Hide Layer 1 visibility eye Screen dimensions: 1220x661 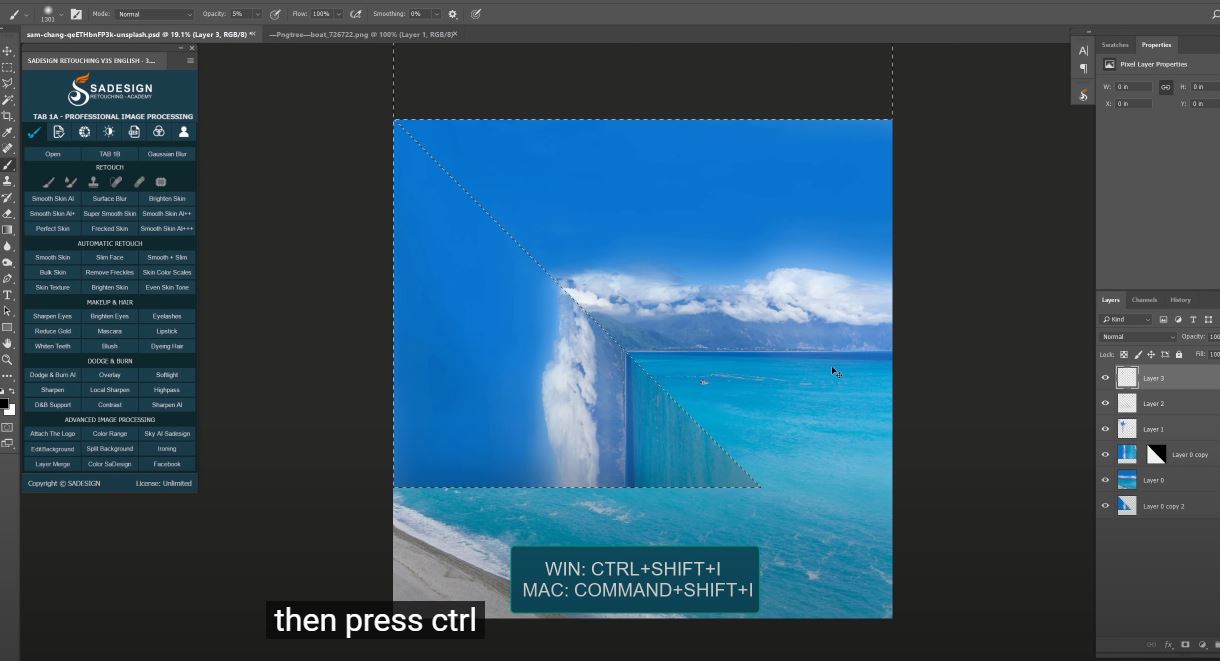point(1105,429)
